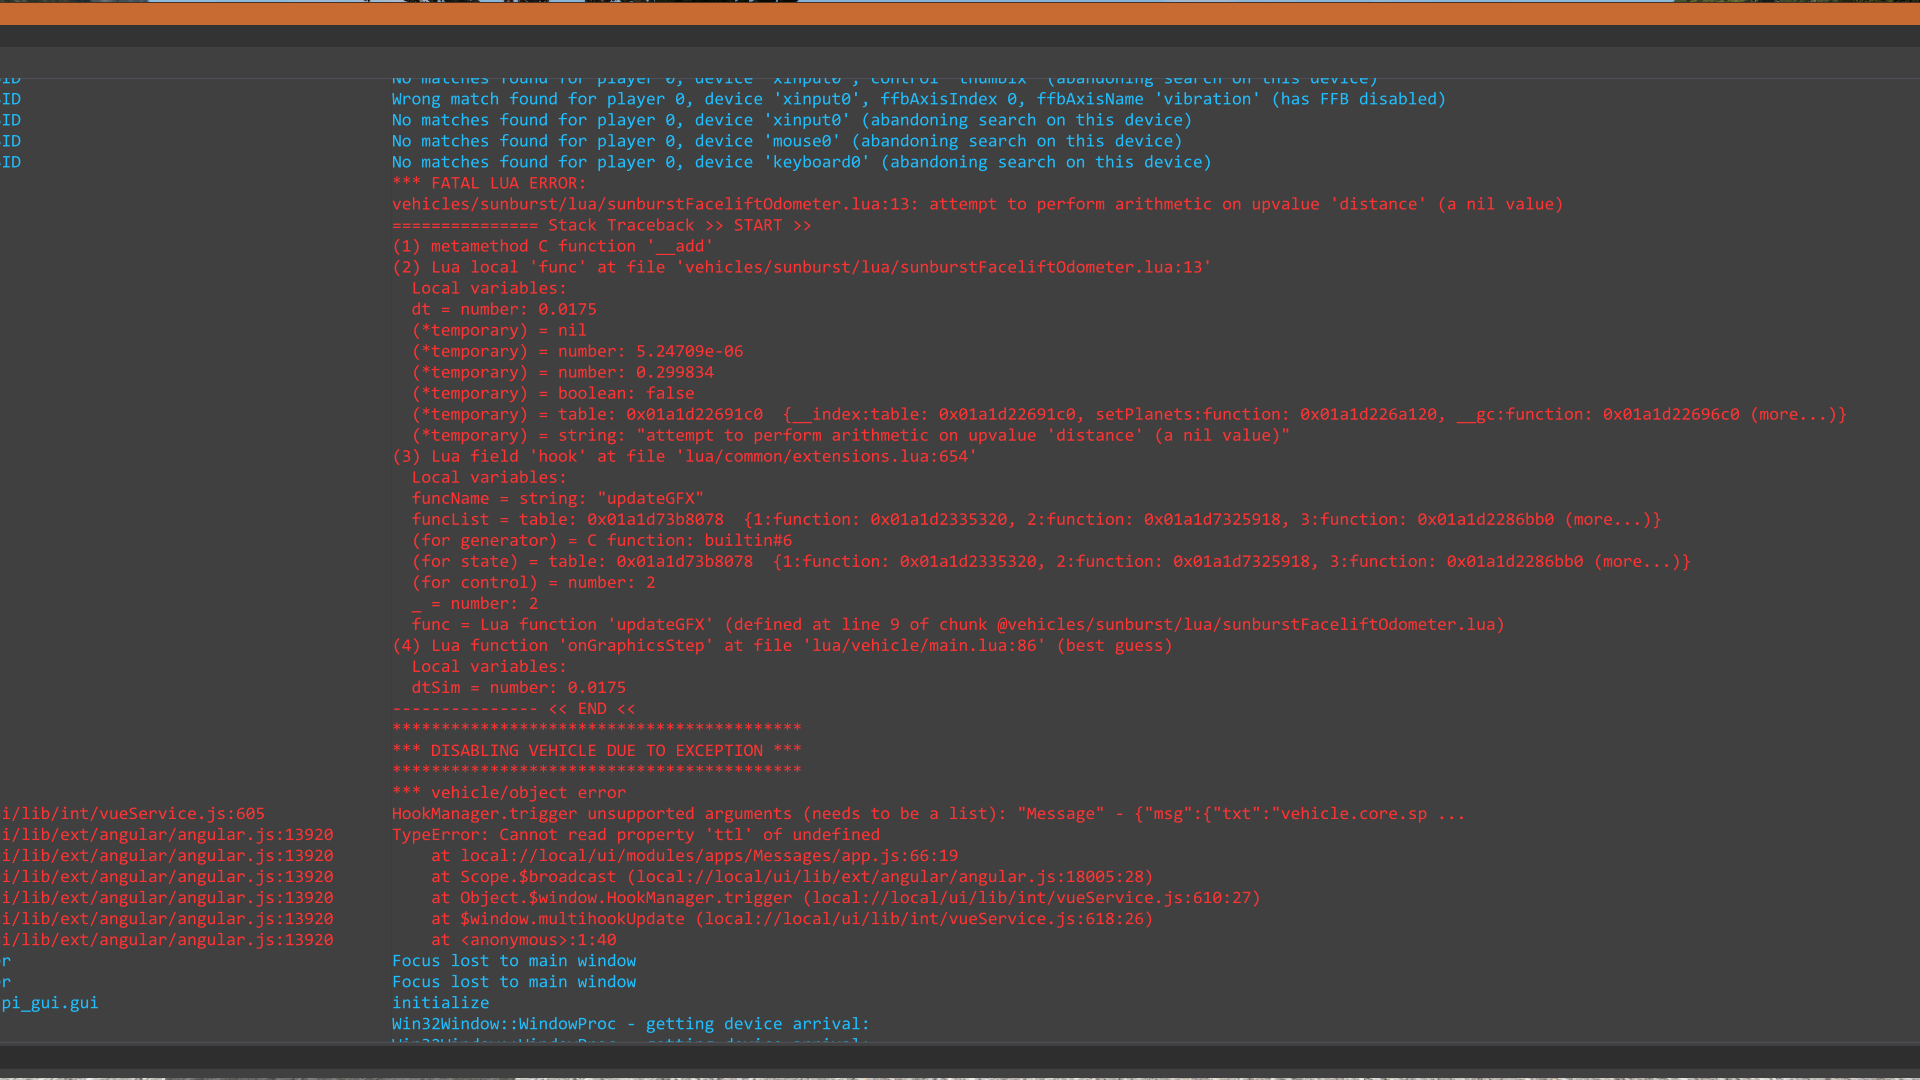Click the Messages/app.js:66:19 stack entry
1920x1080 pixels.
[x=694, y=855]
